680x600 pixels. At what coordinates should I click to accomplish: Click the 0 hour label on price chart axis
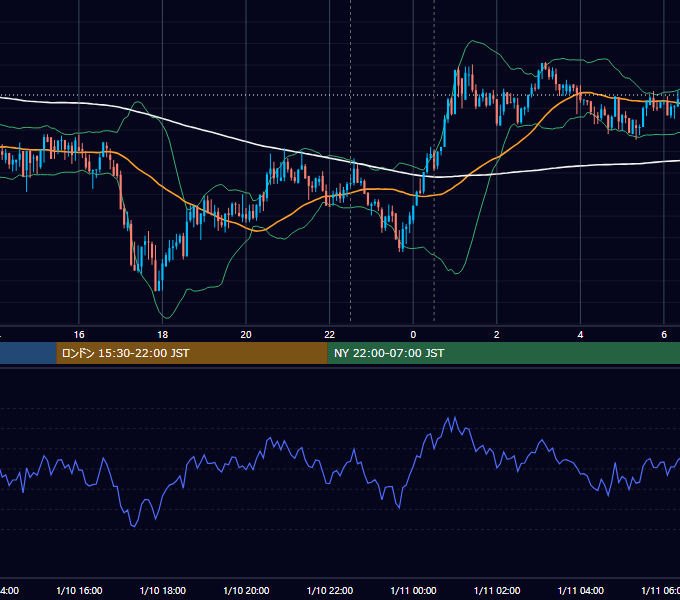[x=413, y=335]
